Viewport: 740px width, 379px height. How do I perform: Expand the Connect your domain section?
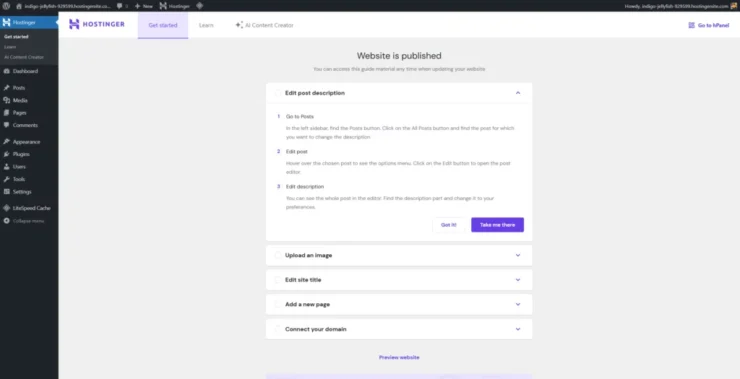[518, 329]
